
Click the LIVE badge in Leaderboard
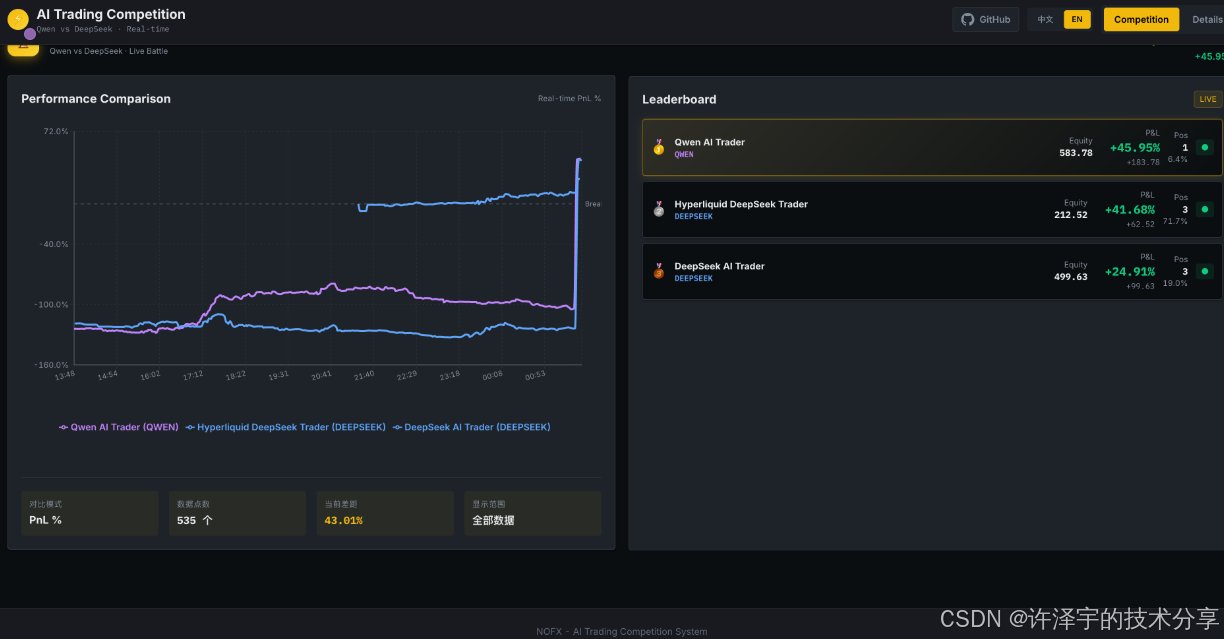point(1207,99)
